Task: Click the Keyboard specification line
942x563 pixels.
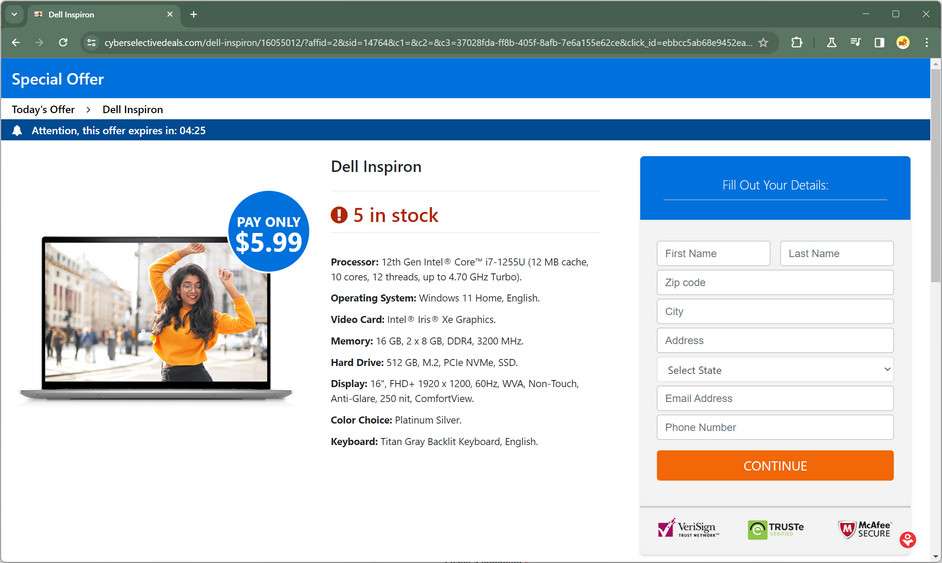Action: click(434, 442)
